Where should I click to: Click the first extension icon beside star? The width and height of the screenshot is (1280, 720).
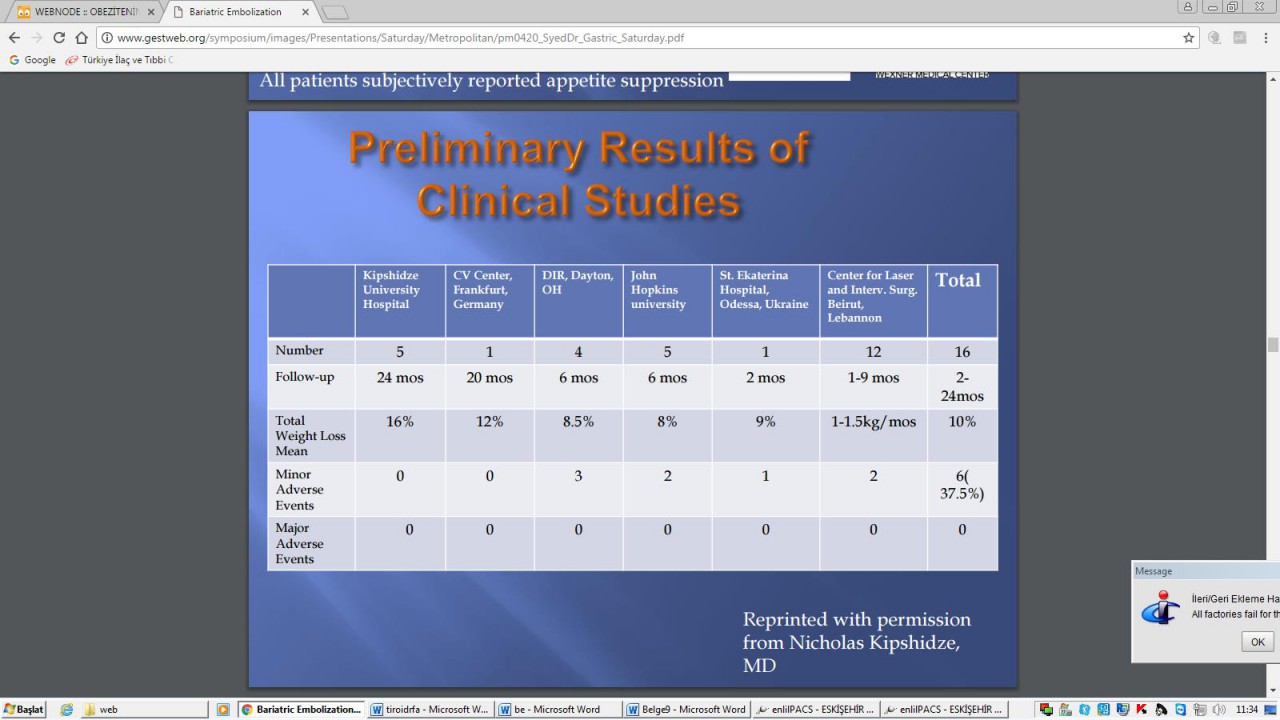(x=1215, y=38)
